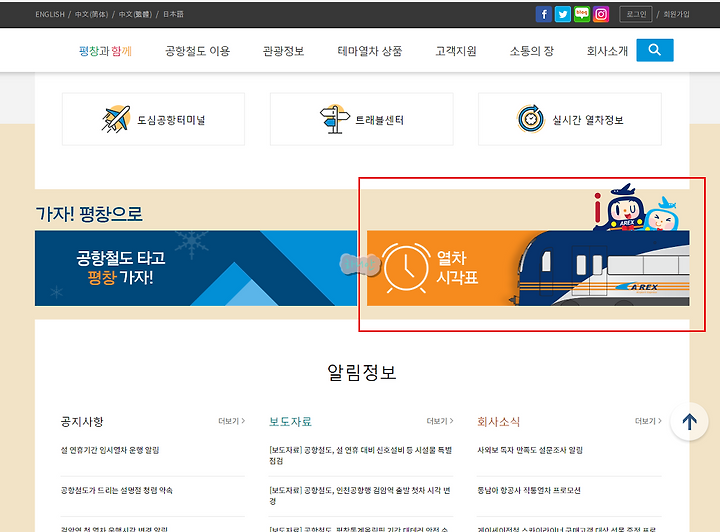Open the 공항철도 이용 menu
The height and width of the screenshot is (532, 720).
coord(197,50)
